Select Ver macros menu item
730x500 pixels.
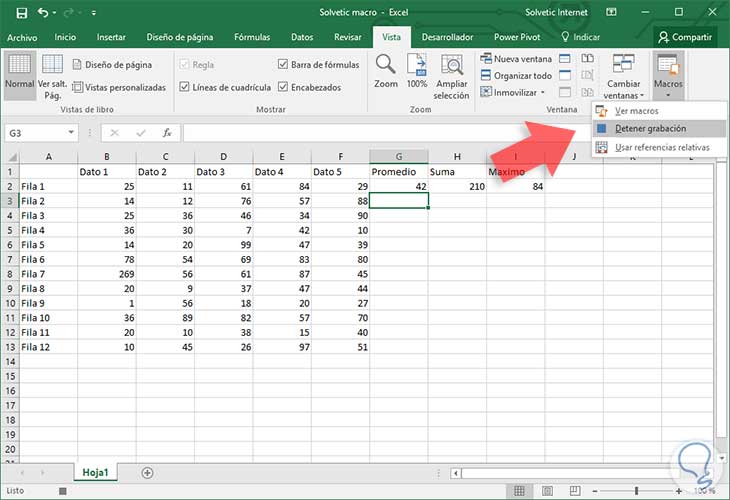click(x=659, y=111)
